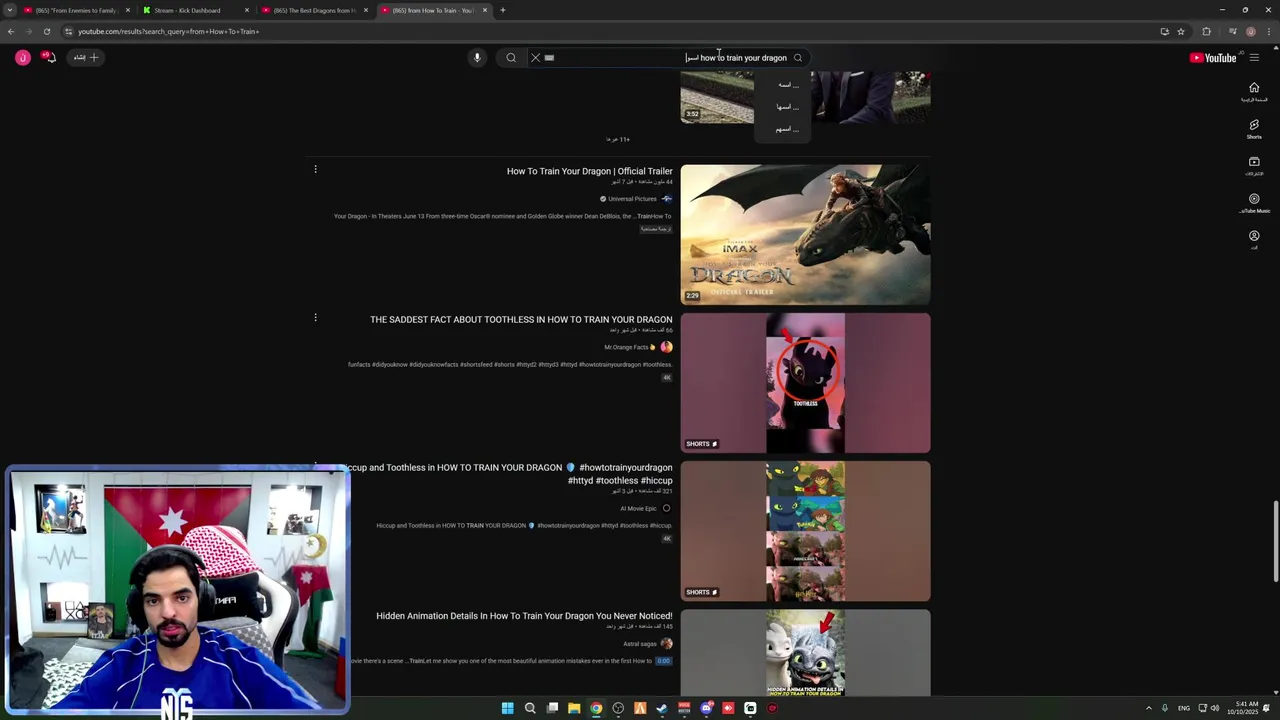
Task: Click the page vertical scrollbar thumb
Action: click(x=1275, y=541)
